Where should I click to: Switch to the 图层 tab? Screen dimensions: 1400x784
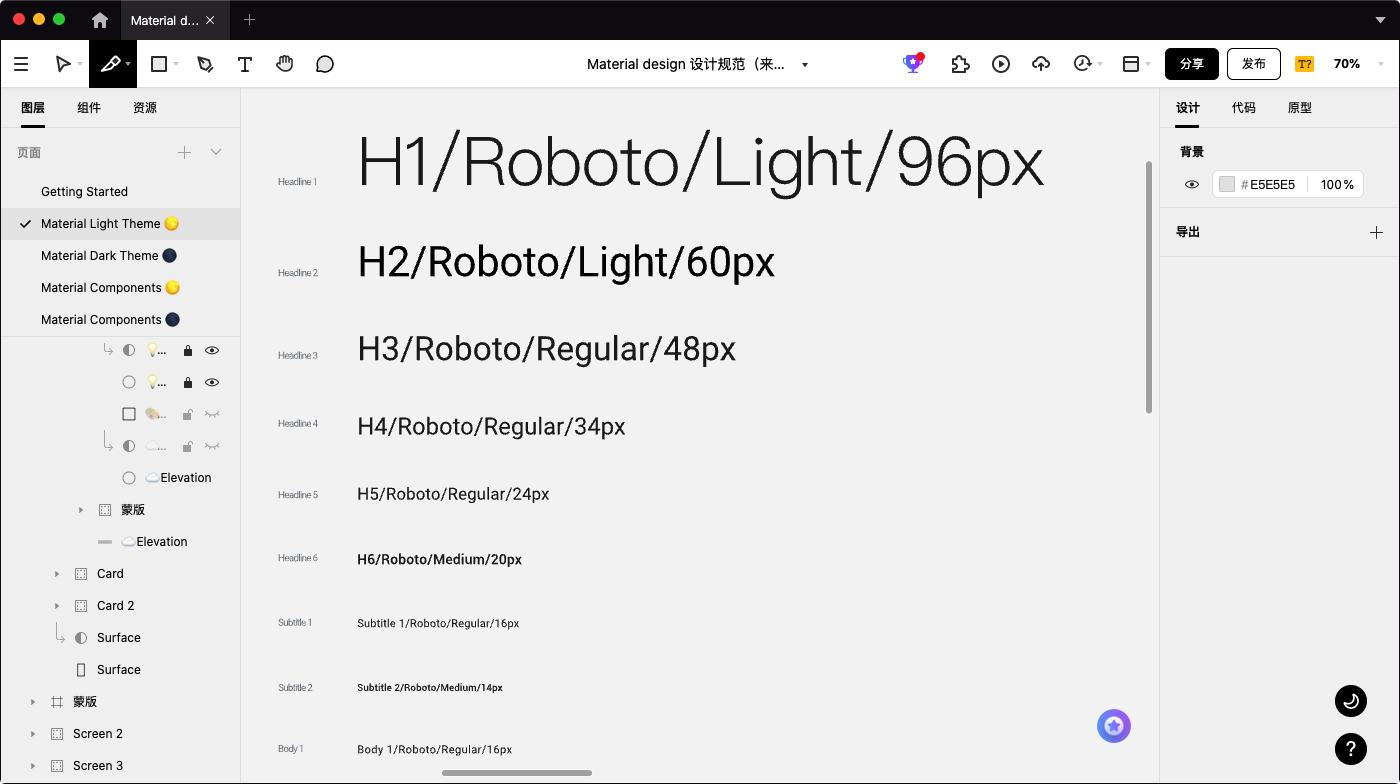[x=33, y=108]
